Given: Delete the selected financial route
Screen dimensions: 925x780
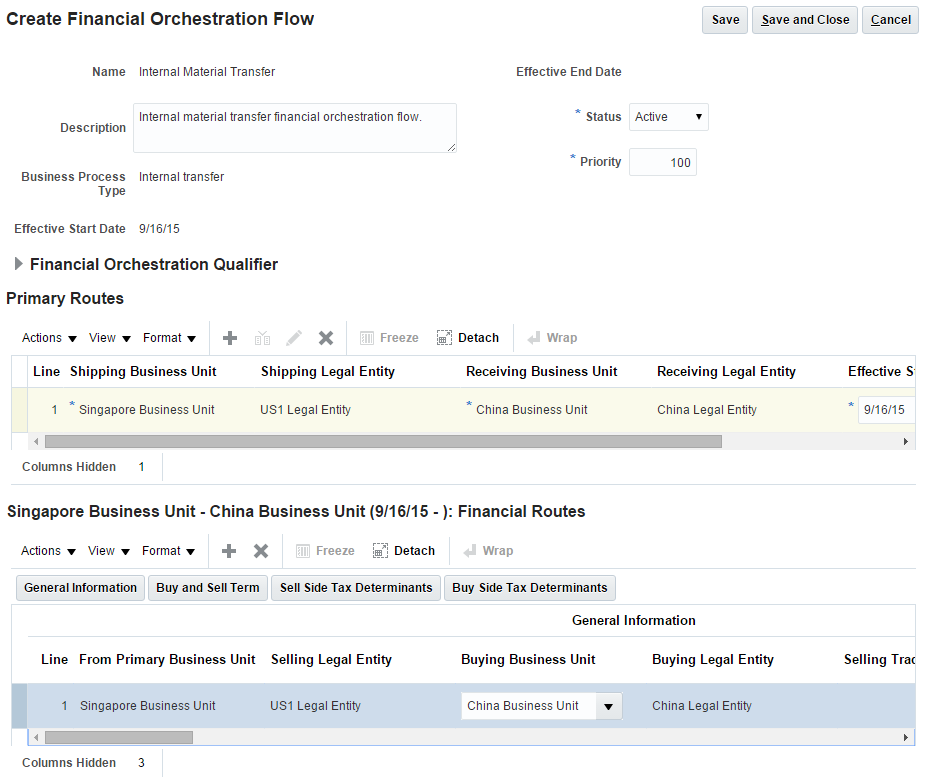Looking at the screenshot, I should 260,551.
